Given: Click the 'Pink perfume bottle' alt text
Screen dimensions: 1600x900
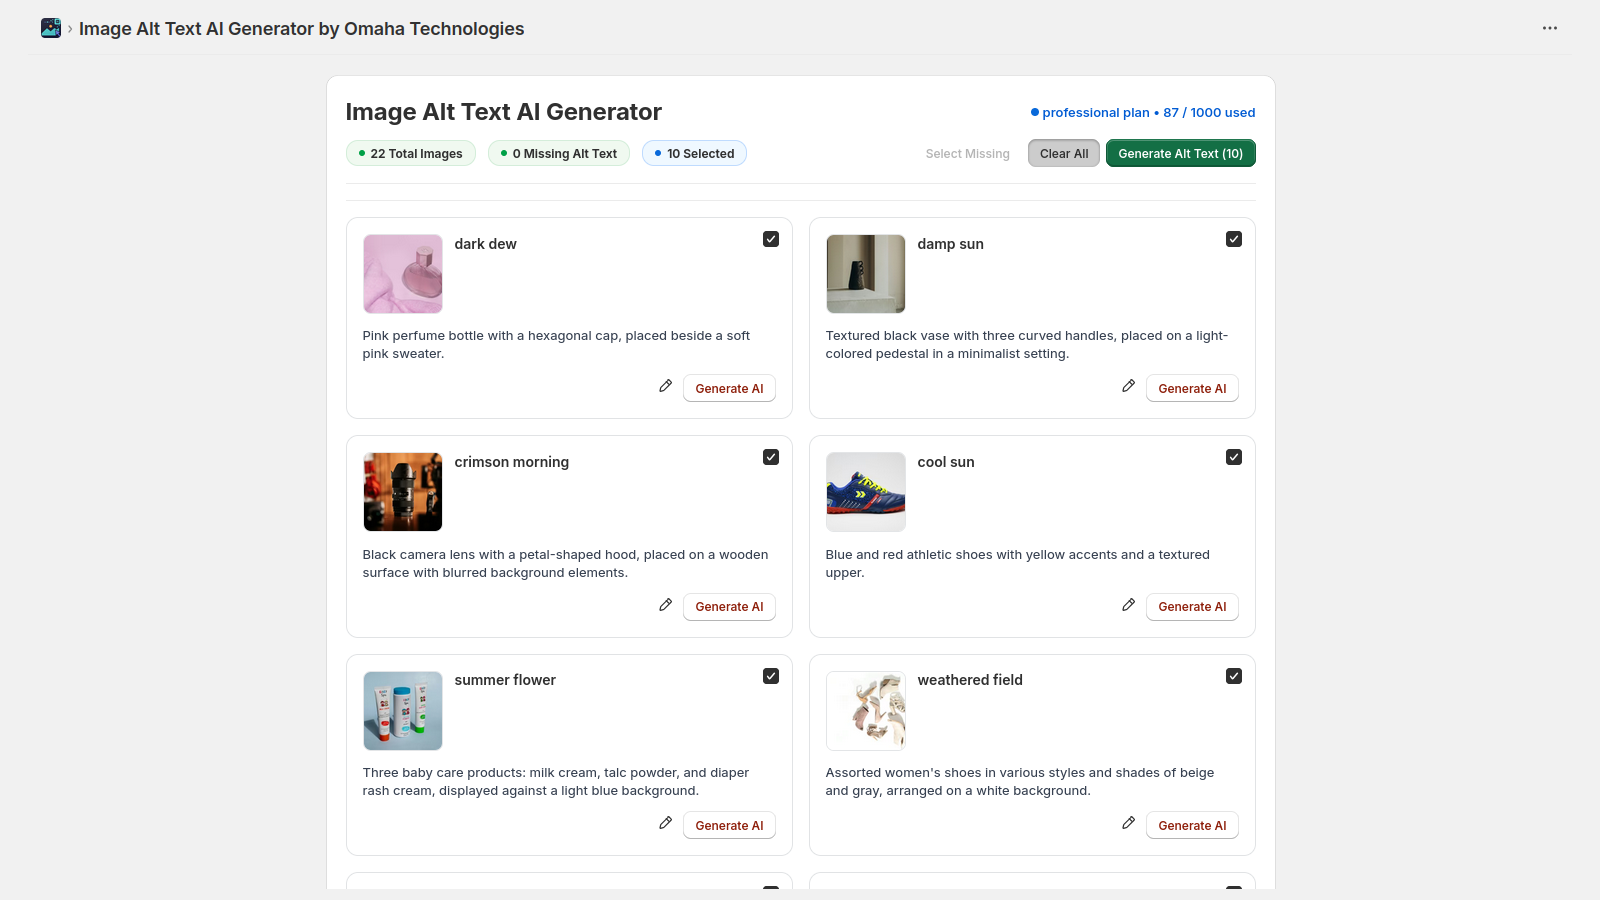Looking at the screenshot, I should [x=556, y=345].
